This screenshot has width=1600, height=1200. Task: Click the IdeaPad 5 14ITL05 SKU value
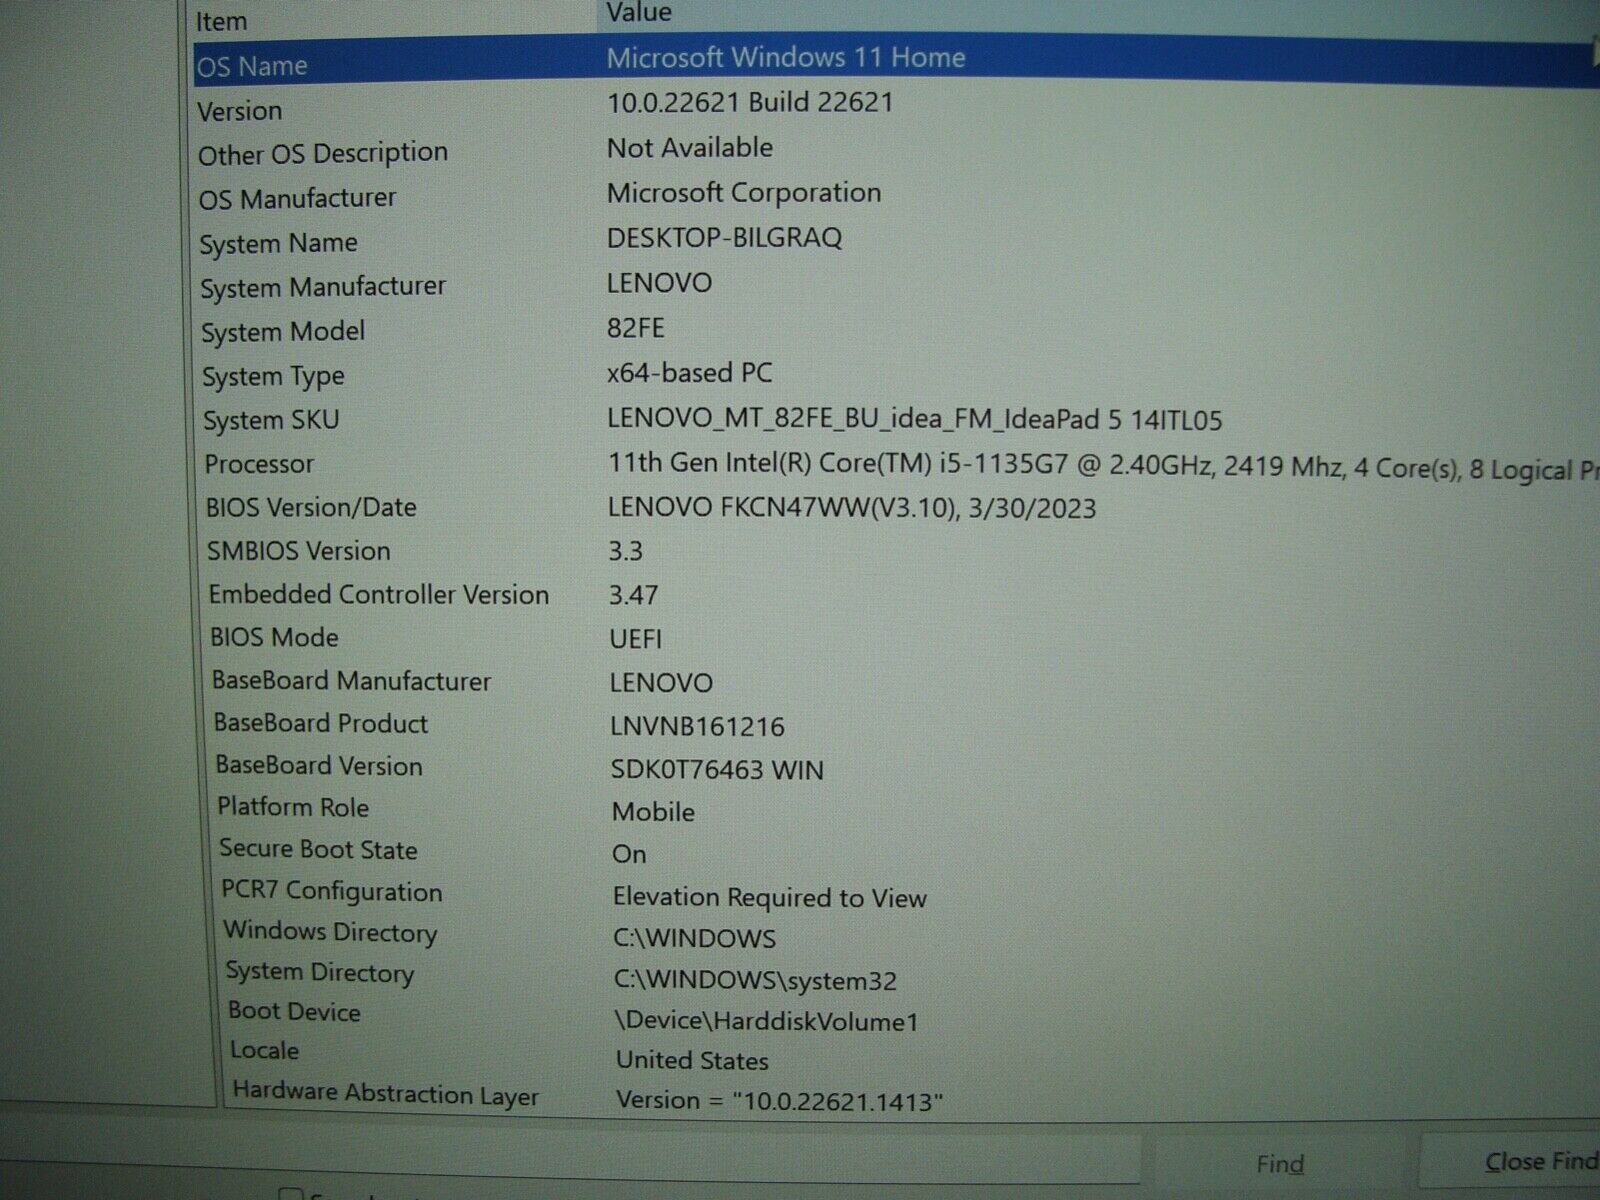[915, 419]
